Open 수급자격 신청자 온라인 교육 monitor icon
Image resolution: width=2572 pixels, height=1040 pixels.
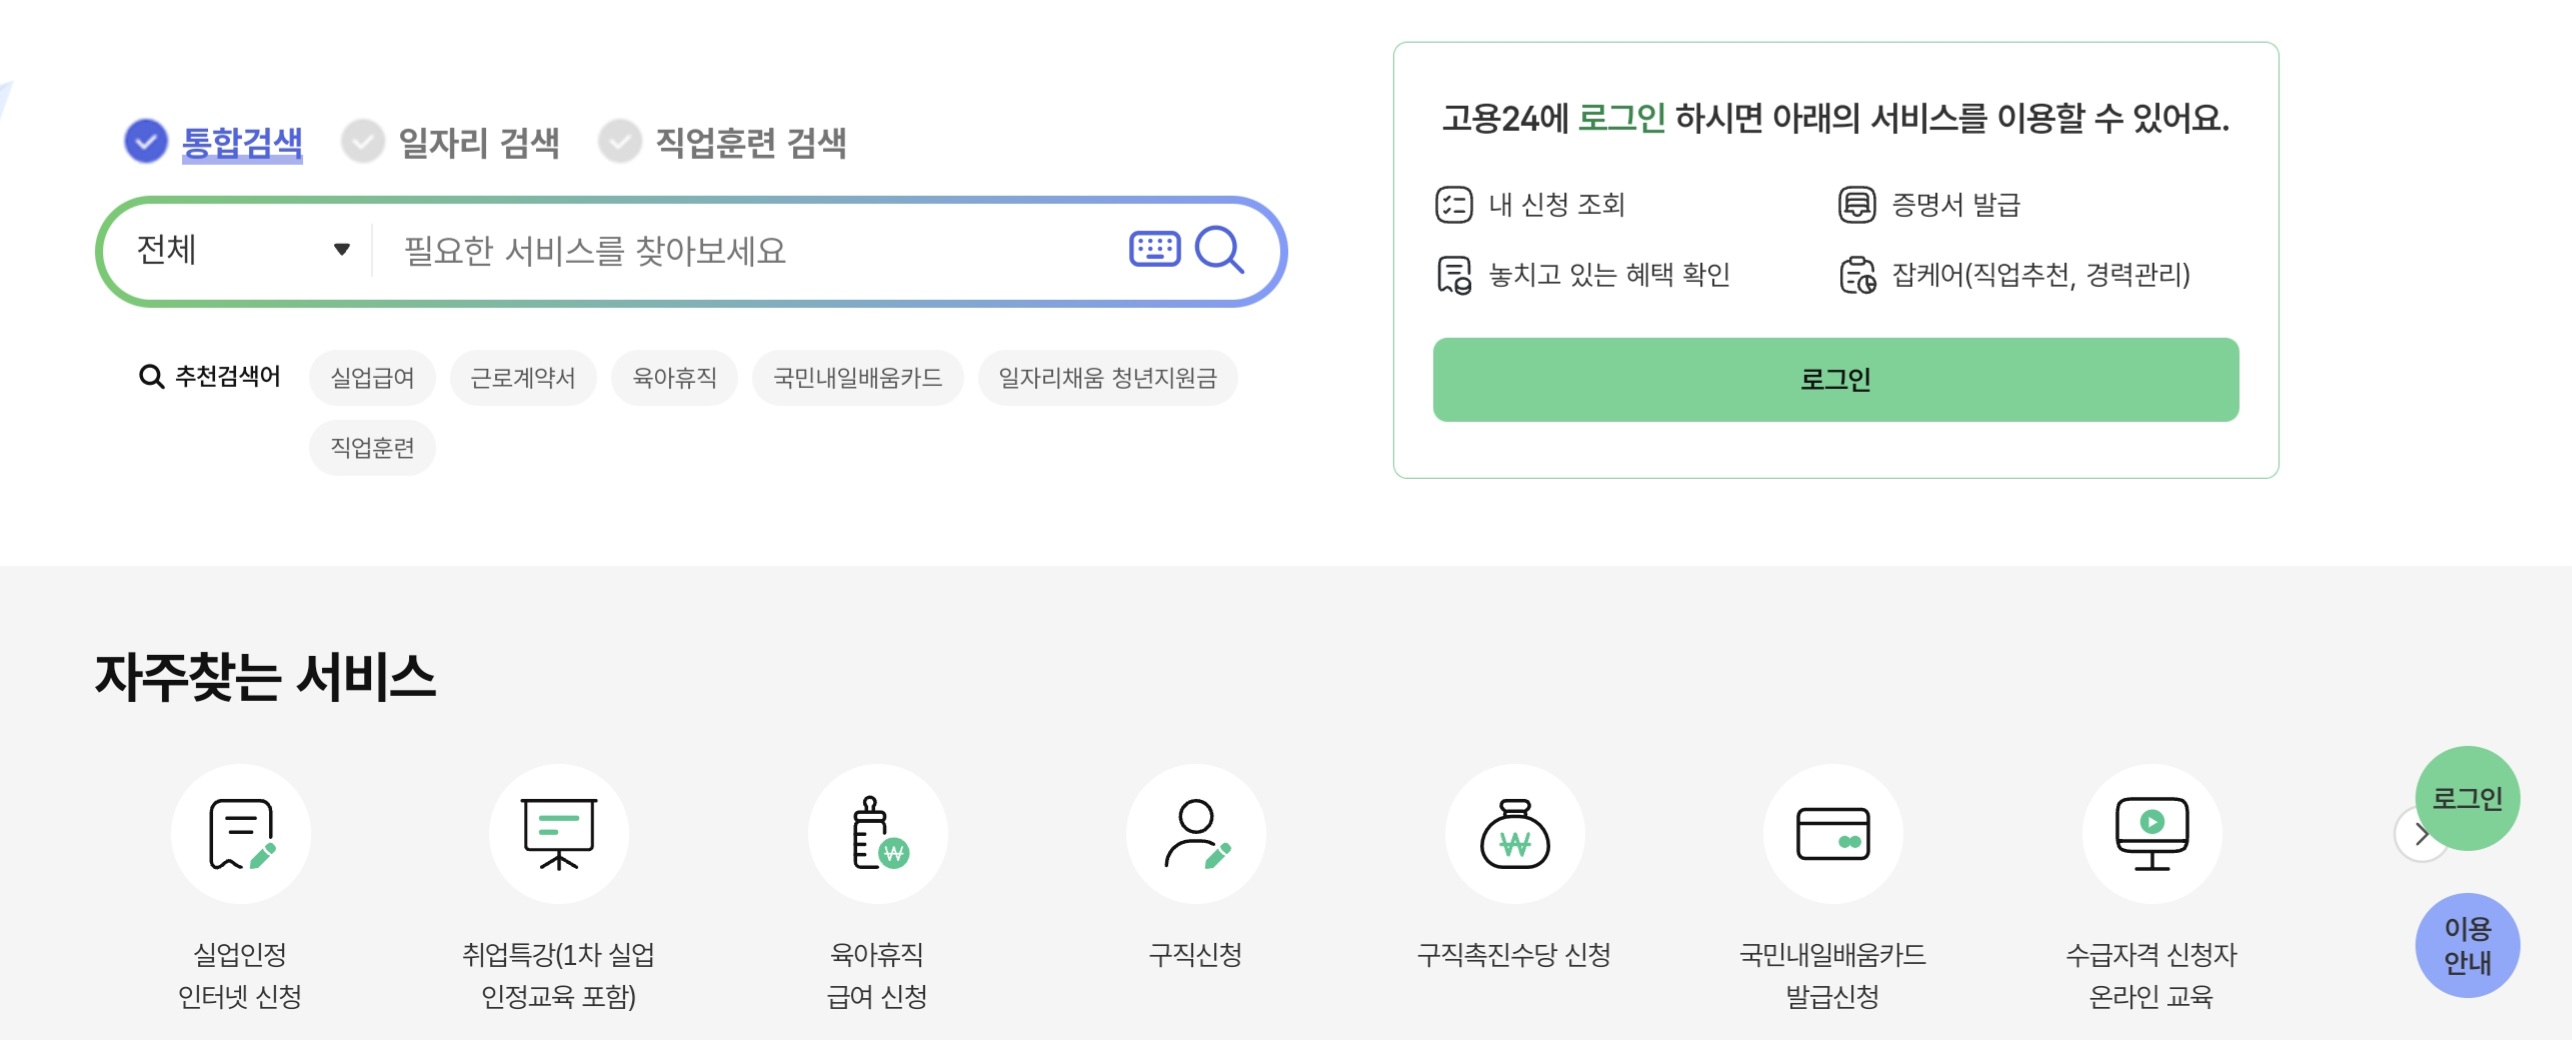pyautogui.click(x=2151, y=833)
